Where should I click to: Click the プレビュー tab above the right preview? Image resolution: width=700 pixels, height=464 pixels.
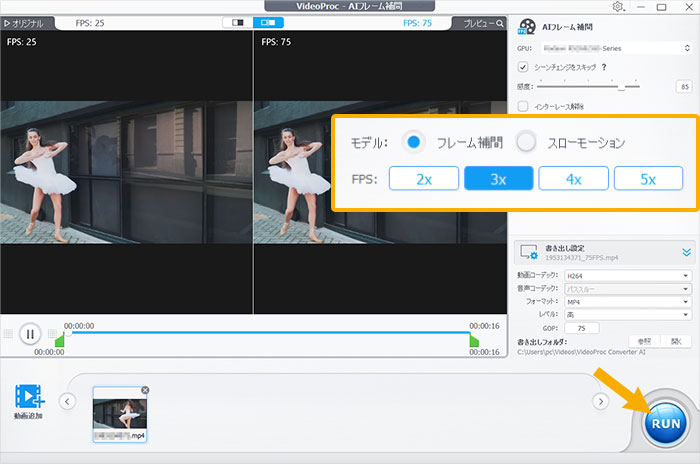pyautogui.click(x=478, y=22)
